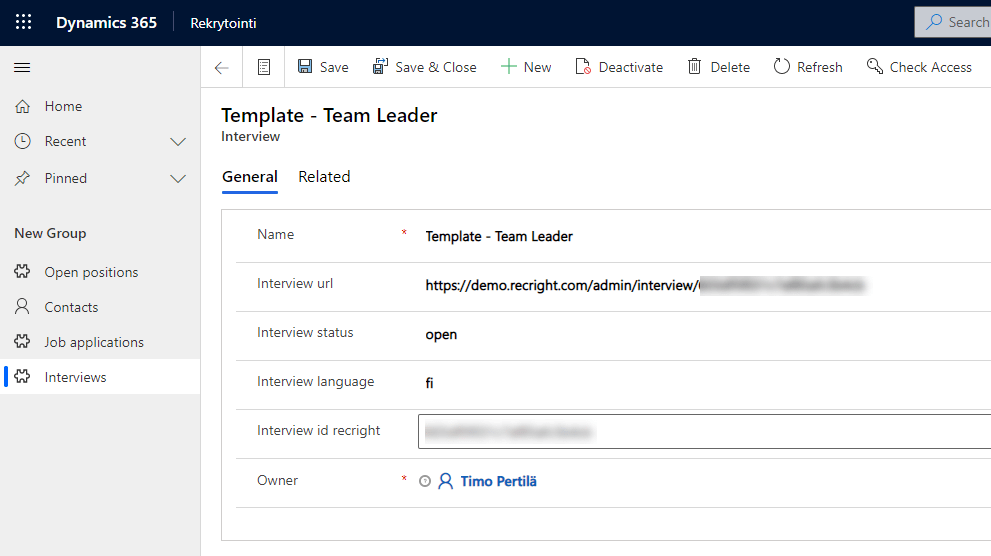Open the form record set icon
This screenshot has height=556, width=991.
coord(264,67)
